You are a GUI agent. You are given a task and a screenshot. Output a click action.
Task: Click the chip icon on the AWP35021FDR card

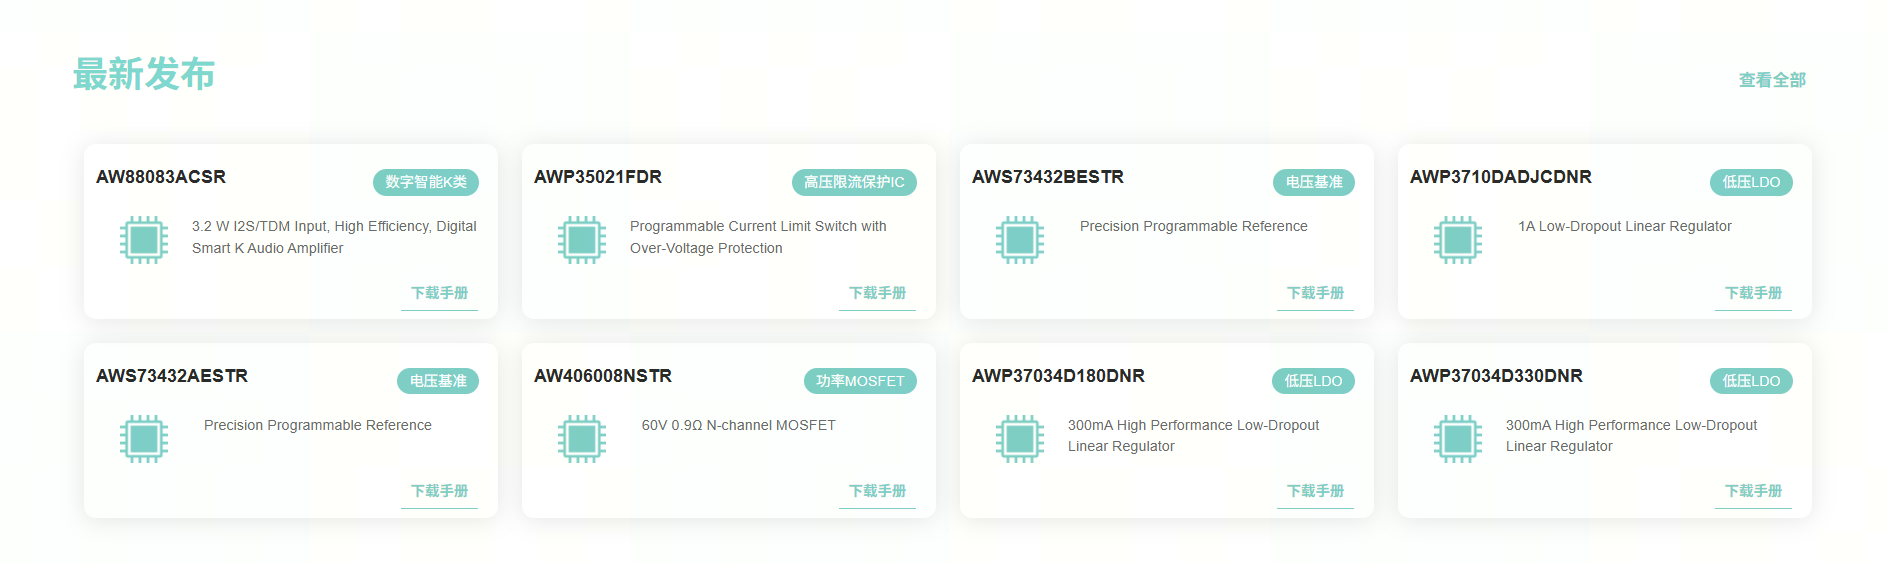pyautogui.click(x=582, y=240)
